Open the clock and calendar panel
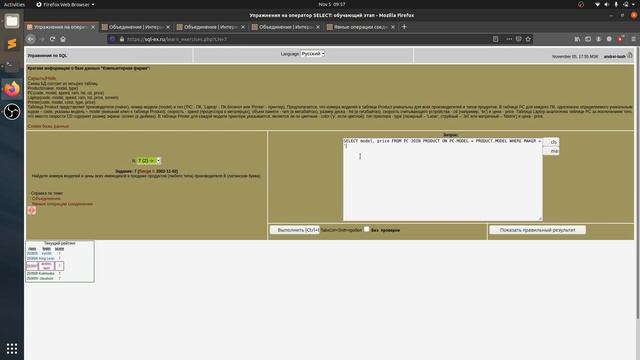This screenshot has width=640, height=360. (332, 4)
